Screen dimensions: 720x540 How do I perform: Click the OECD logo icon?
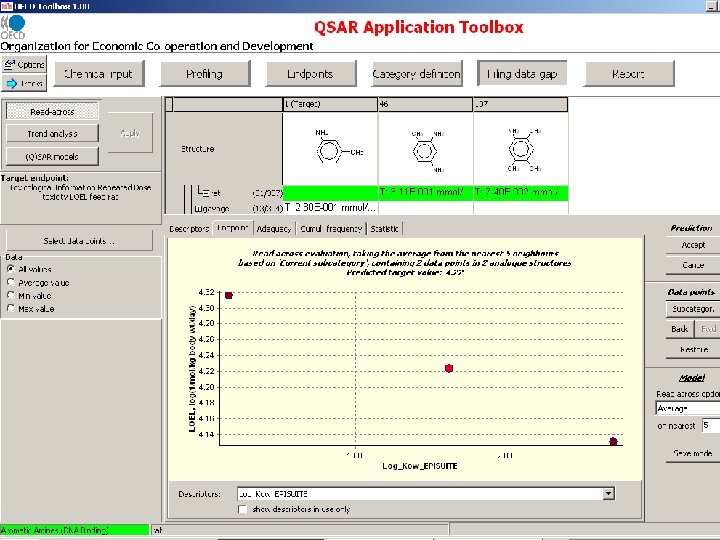point(13,27)
